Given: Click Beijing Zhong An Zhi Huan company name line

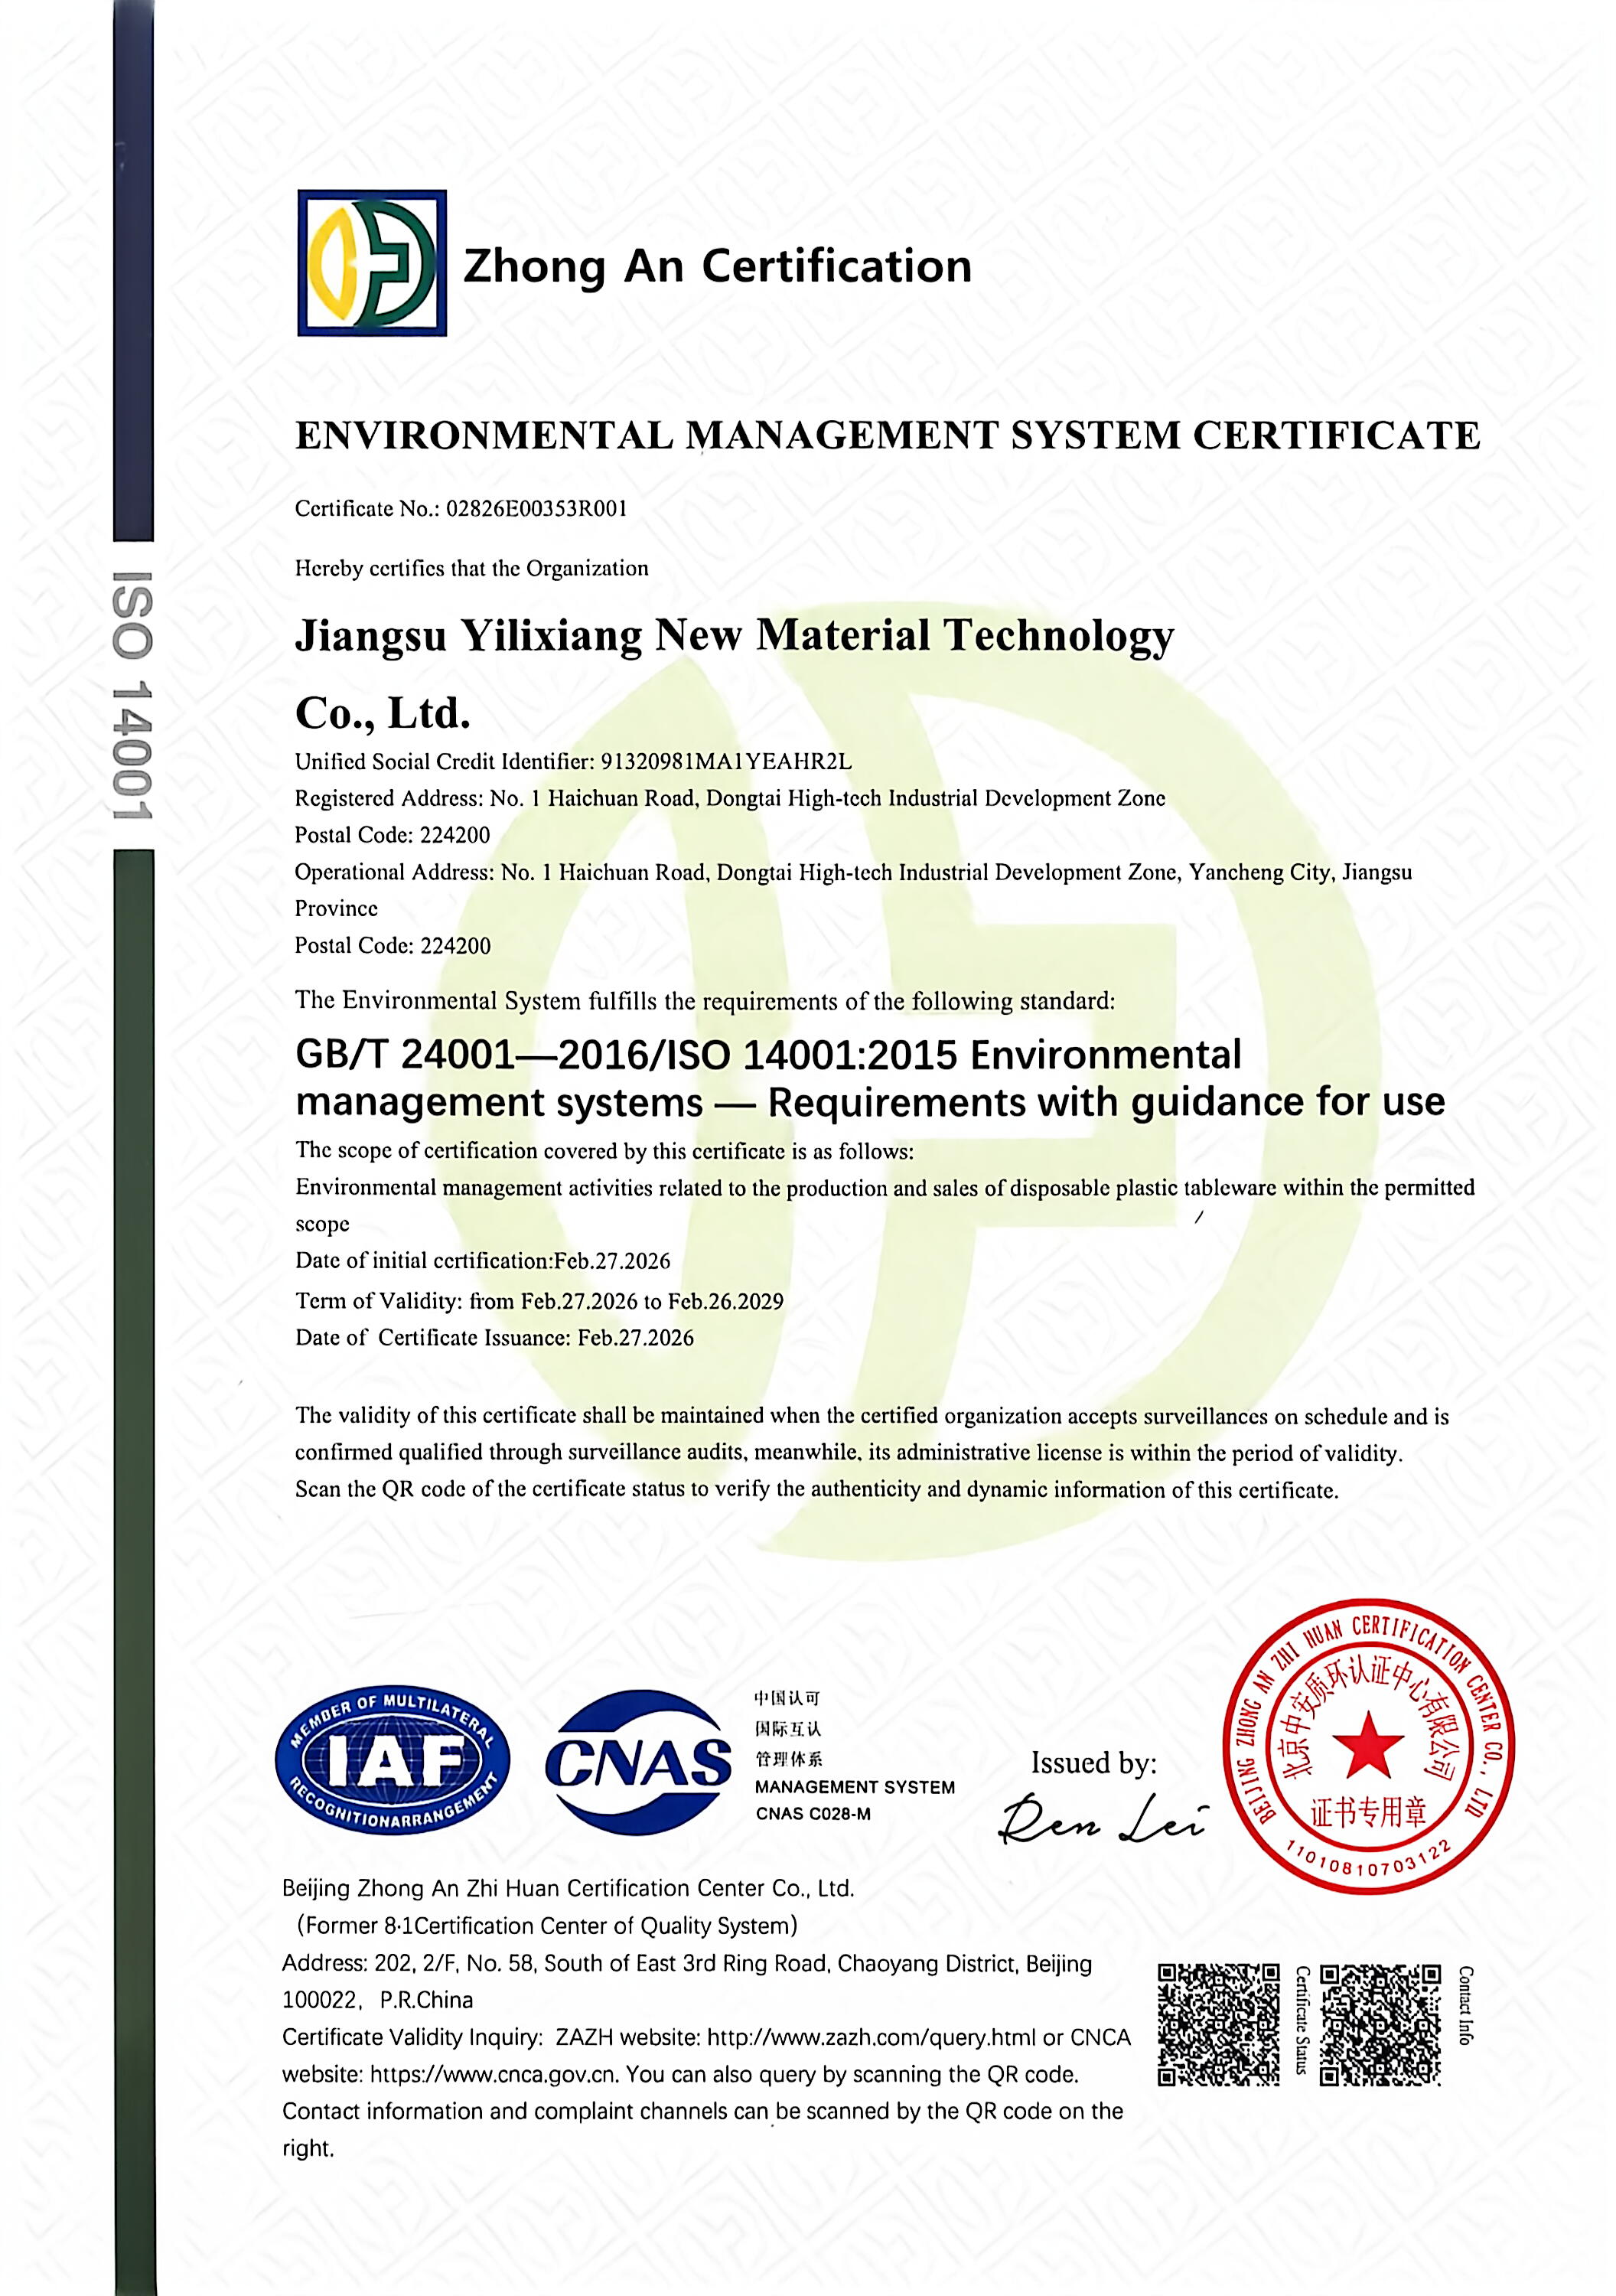Looking at the screenshot, I should (568, 1888).
